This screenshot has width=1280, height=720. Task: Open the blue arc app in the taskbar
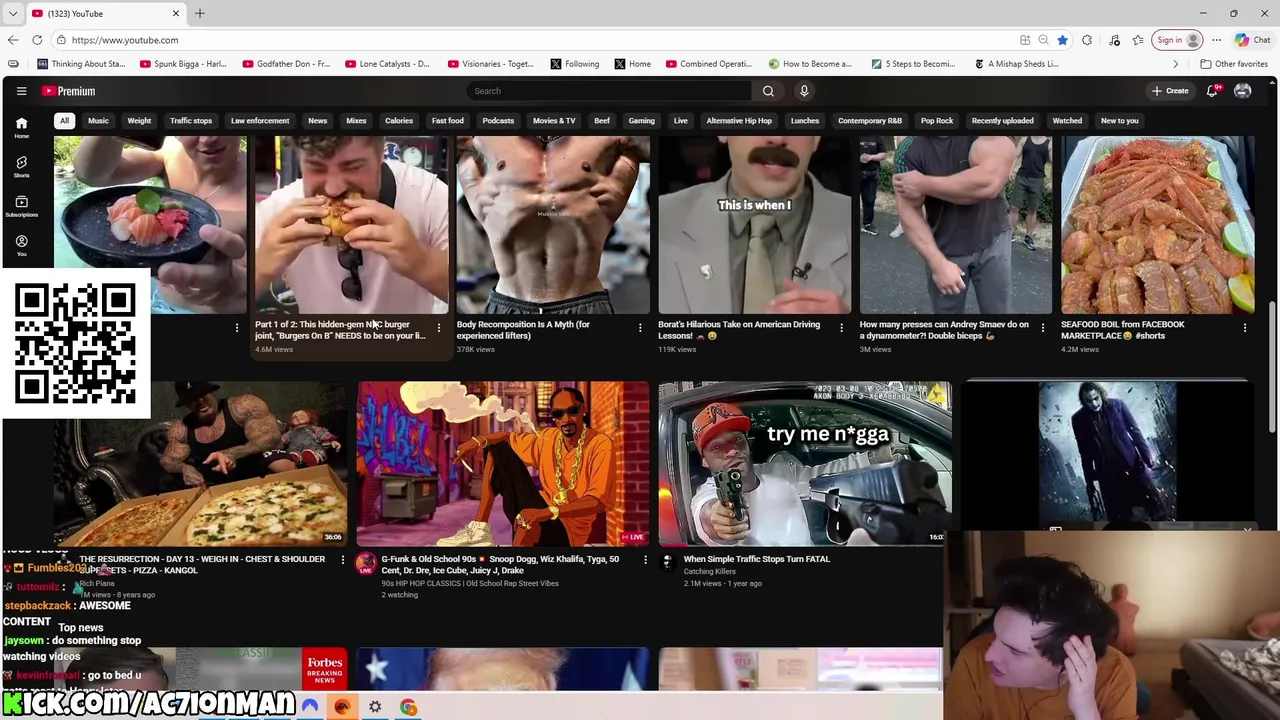click(310, 707)
